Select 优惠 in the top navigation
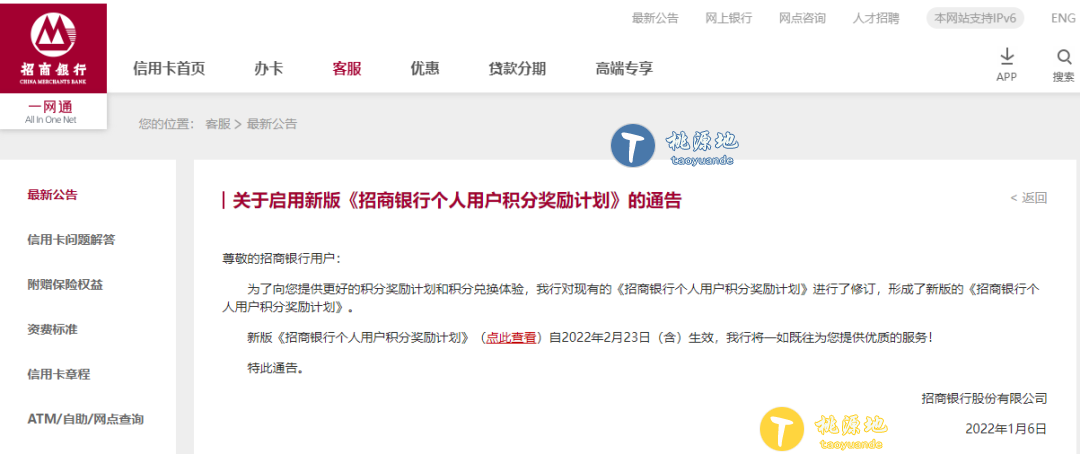The width and height of the screenshot is (1080, 454). [x=425, y=68]
